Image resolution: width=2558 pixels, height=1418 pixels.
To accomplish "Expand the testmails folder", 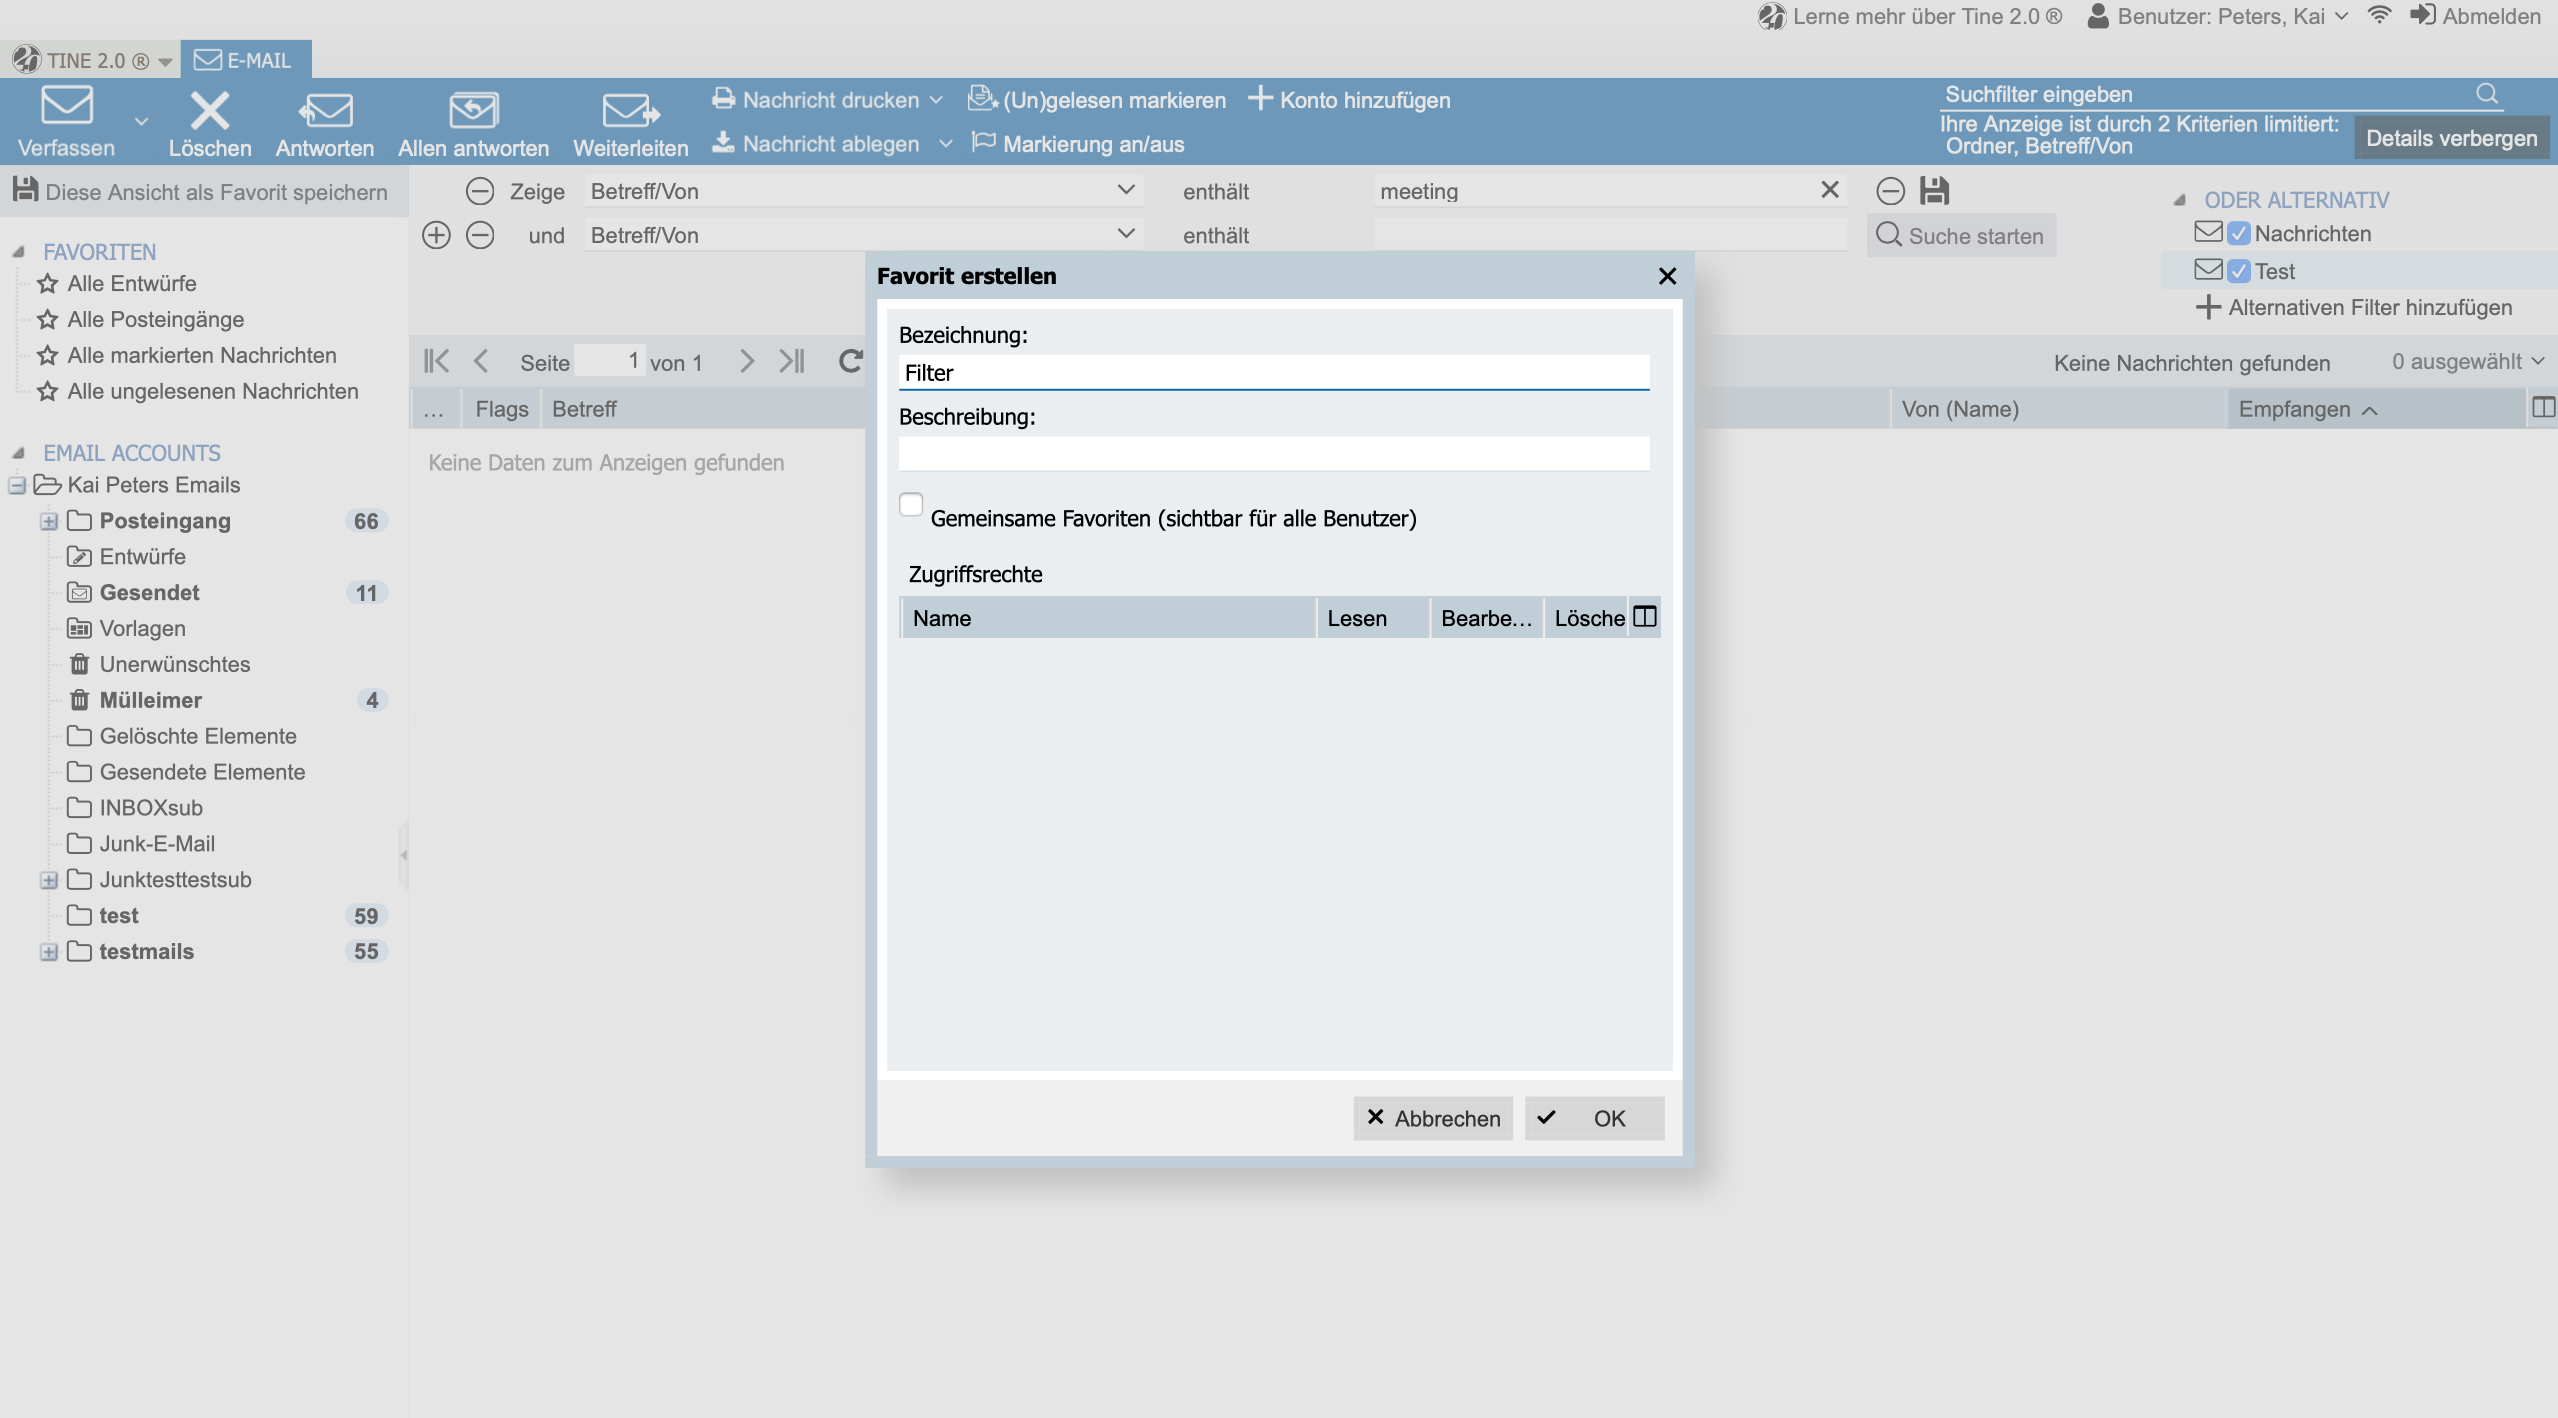I will pyautogui.click(x=49, y=952).
